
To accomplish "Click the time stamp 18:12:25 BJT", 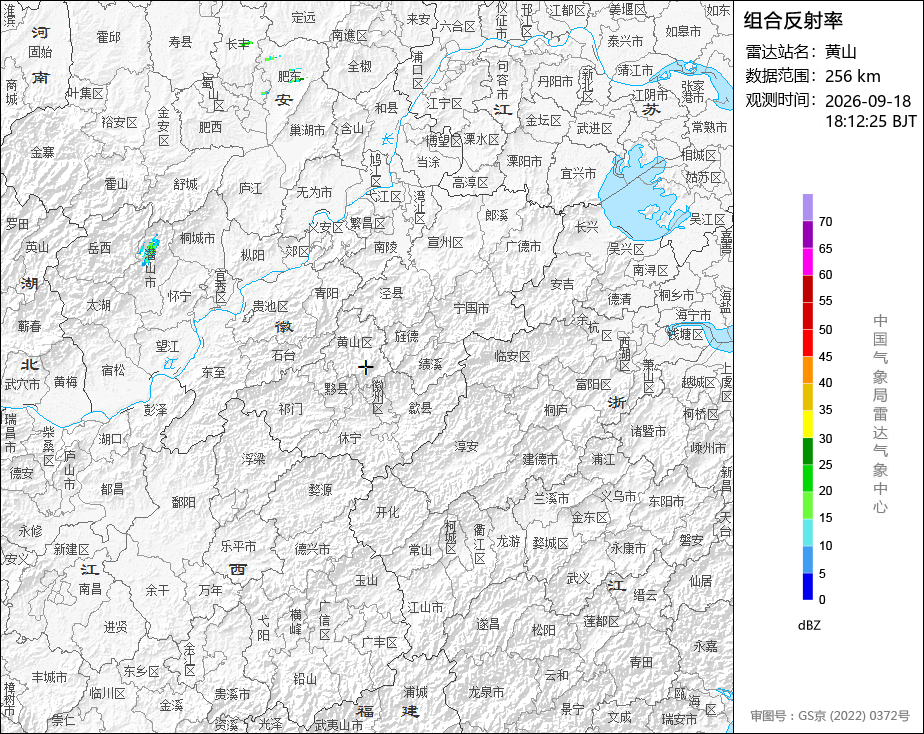I will [x=871, y=121].
